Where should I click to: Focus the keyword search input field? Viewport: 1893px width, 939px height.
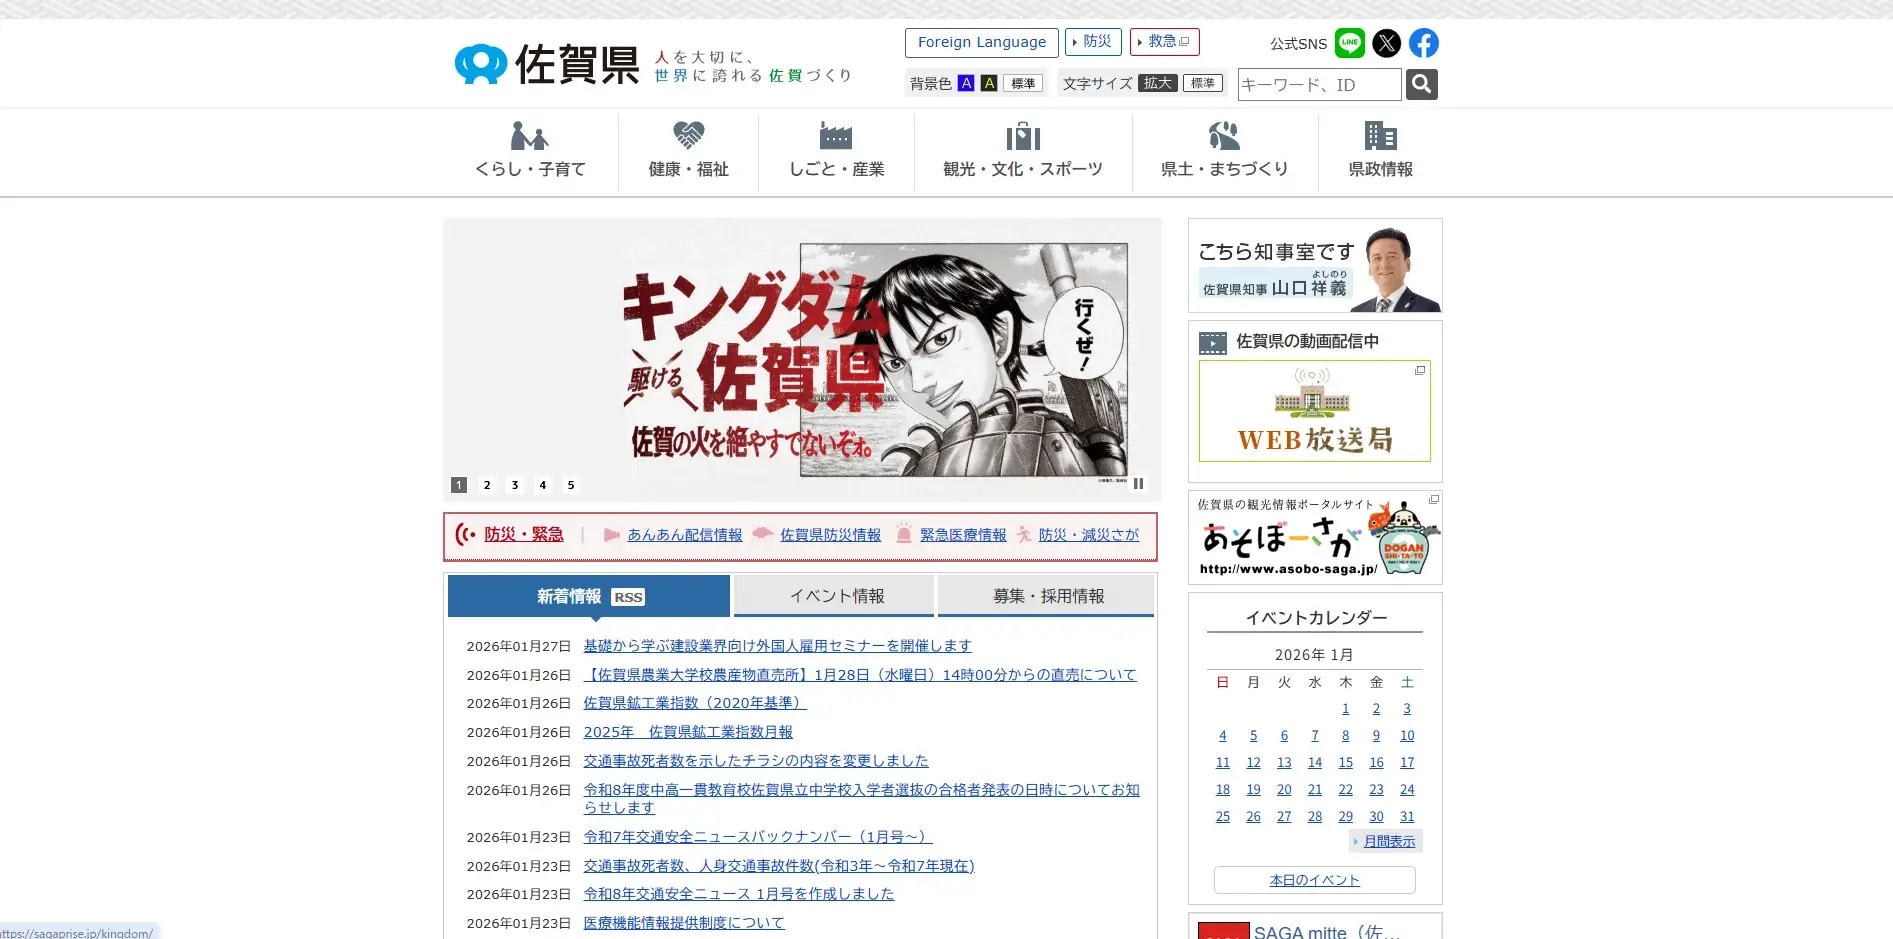[1318, 85]
